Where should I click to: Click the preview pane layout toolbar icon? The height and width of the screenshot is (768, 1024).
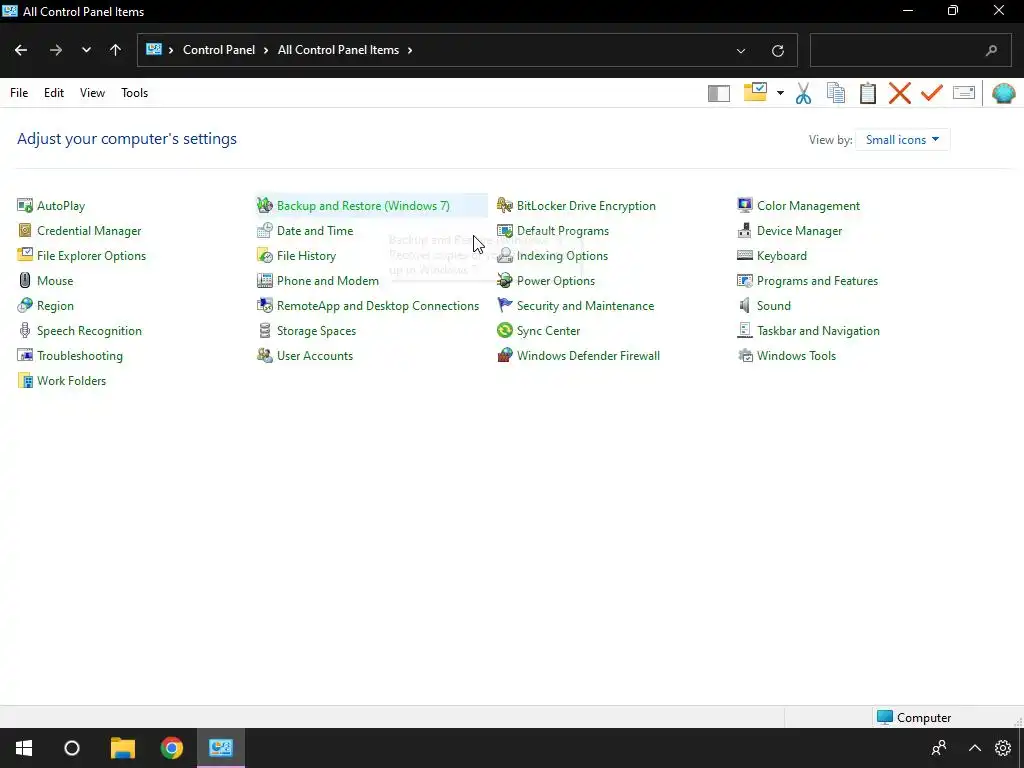coord(719,93)
